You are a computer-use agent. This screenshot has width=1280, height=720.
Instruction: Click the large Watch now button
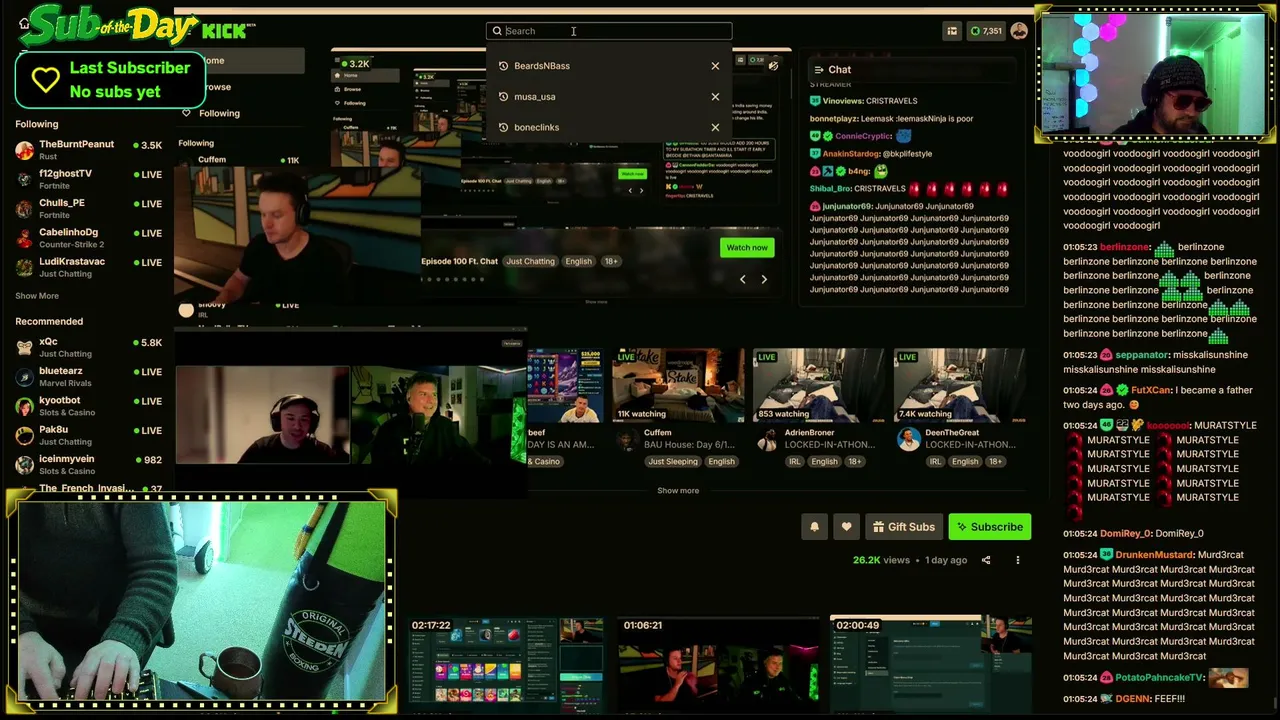point(747,247)
